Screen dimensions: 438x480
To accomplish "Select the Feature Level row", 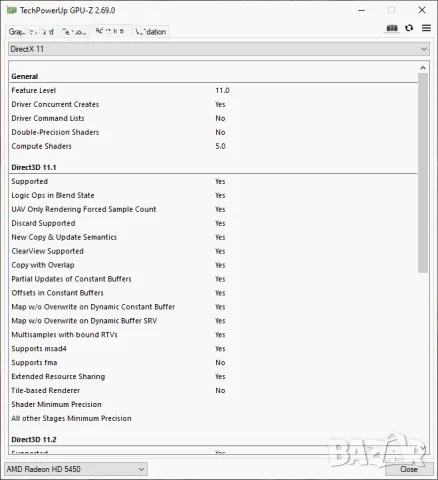I will 213,90.
